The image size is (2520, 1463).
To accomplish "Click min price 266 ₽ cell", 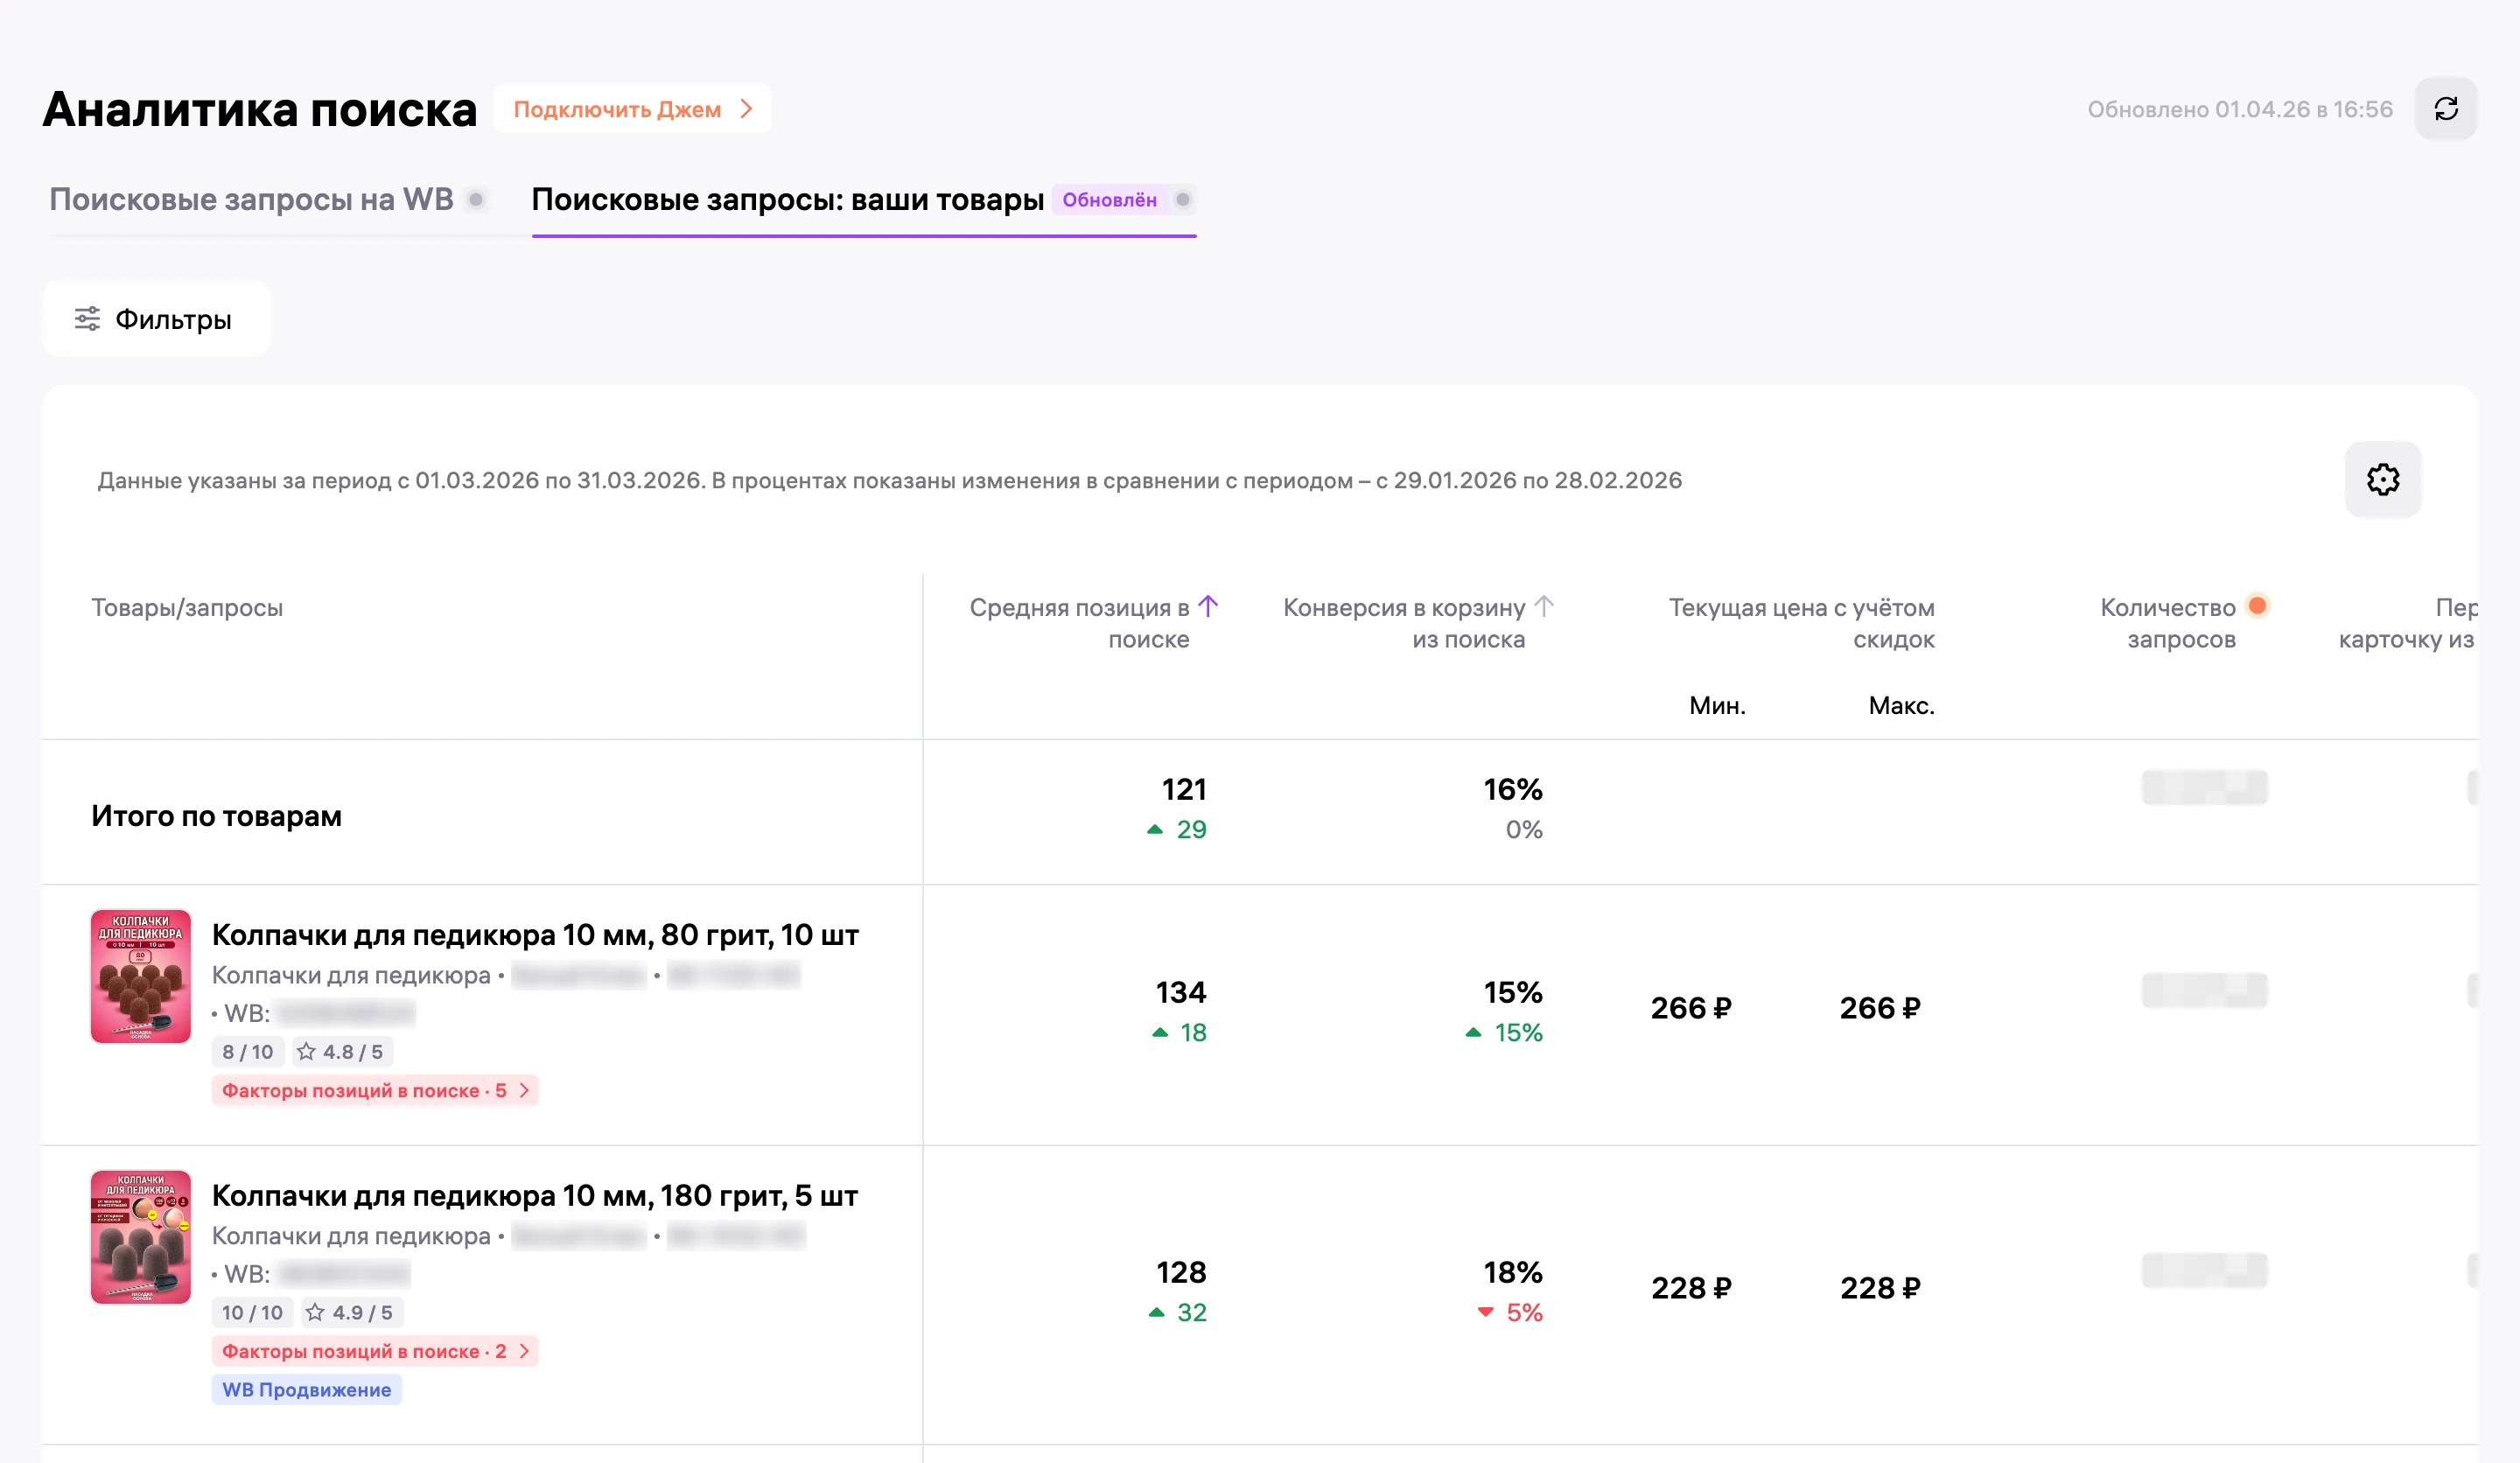I will click(x=1691, y=1008).
